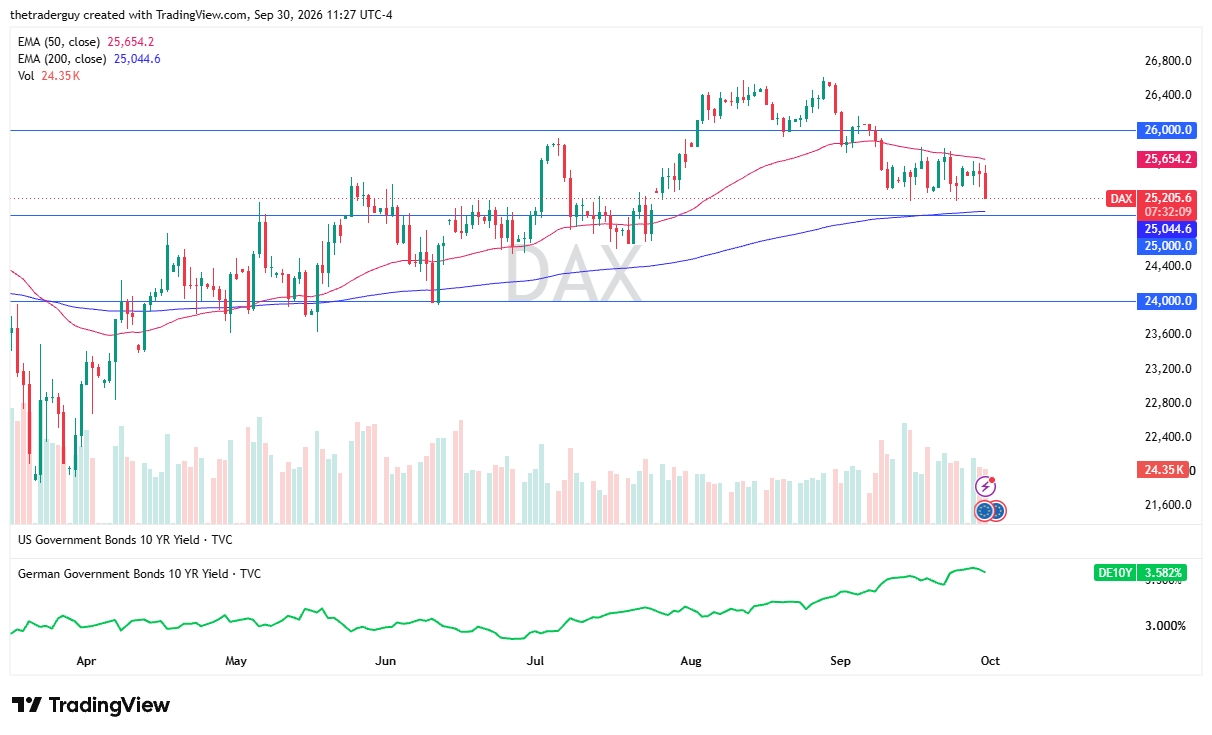
Task: Click the Oct label on time axis
Action: click(990, 661)
